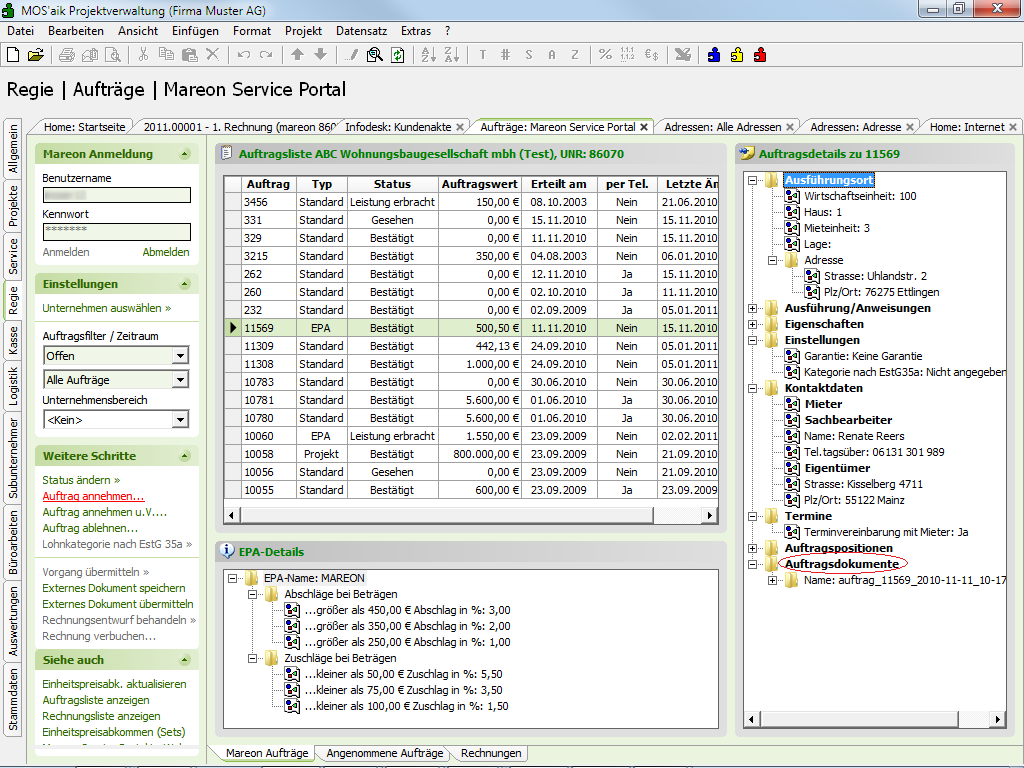Click the move down arrow icon
Screen dimensions: 1024x768
point(320,55)
